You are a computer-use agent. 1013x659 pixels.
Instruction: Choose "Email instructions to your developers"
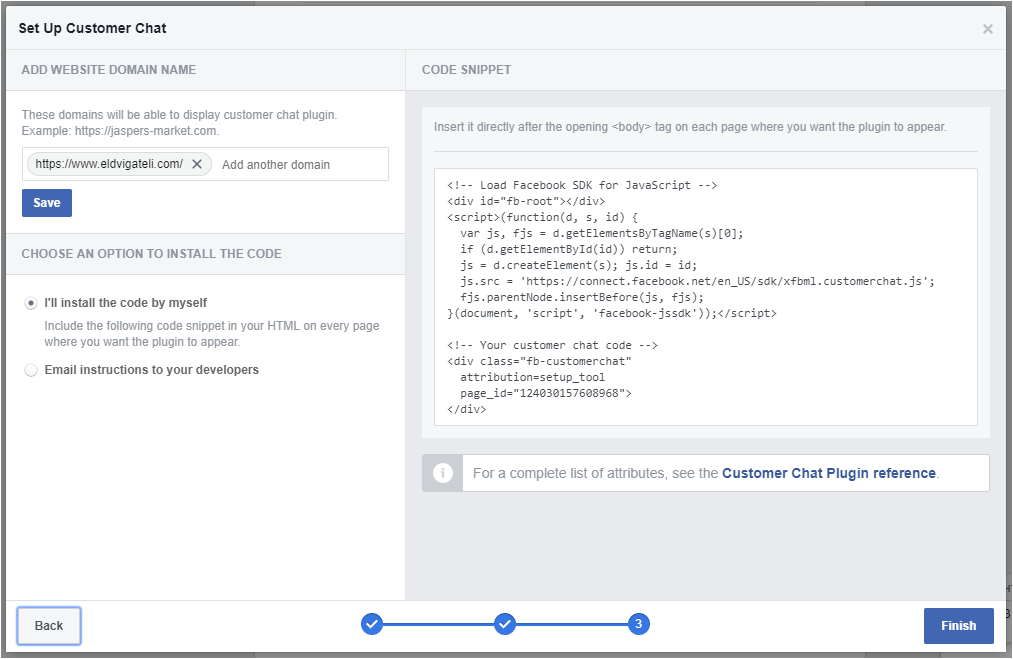(30, 369)
